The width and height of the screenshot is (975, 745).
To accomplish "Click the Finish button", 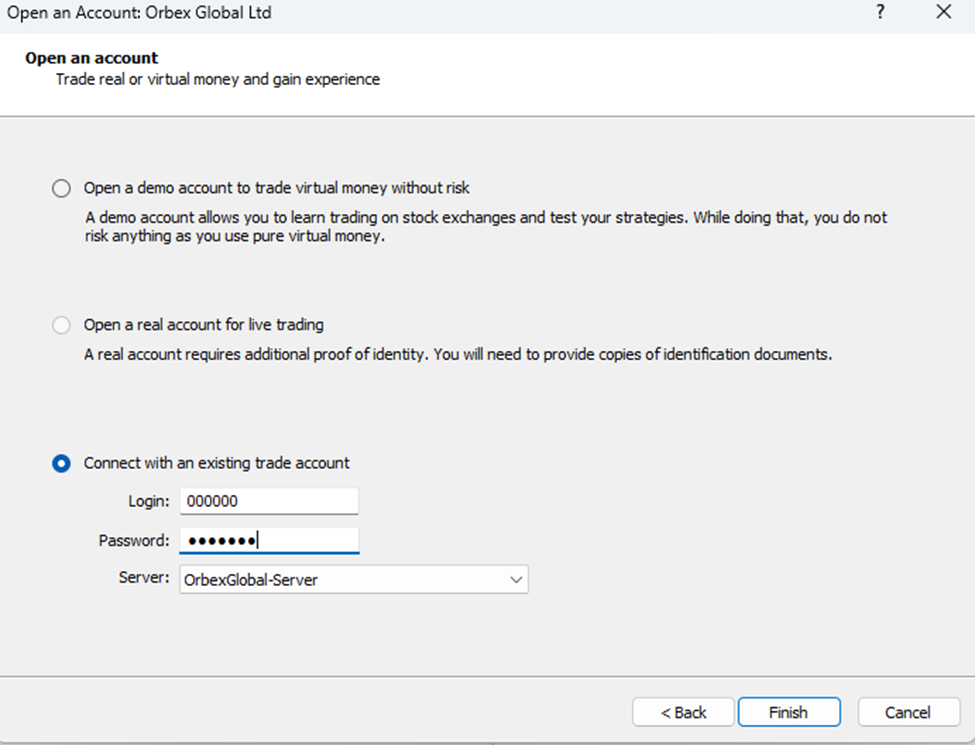I will pos(789,712).
